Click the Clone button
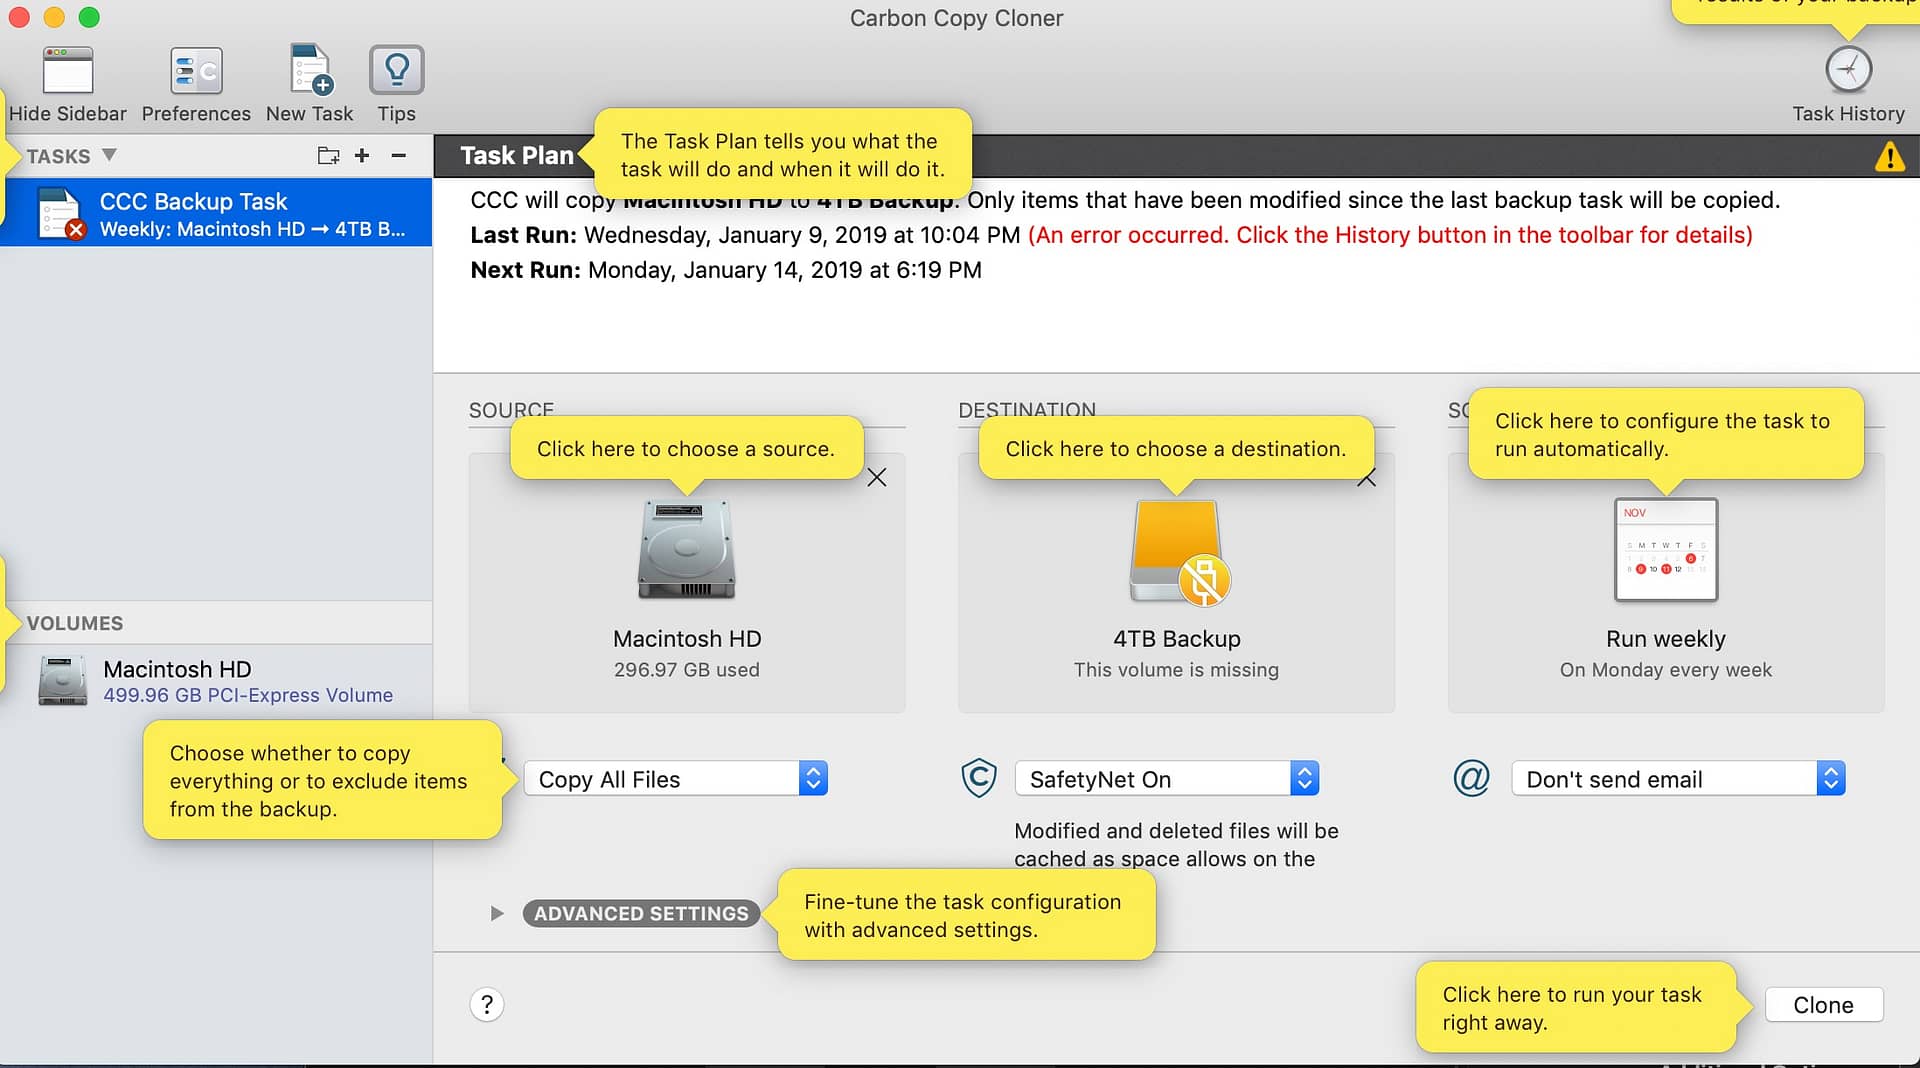Viewport: 1920px width, 1068px height. 1824,1005
